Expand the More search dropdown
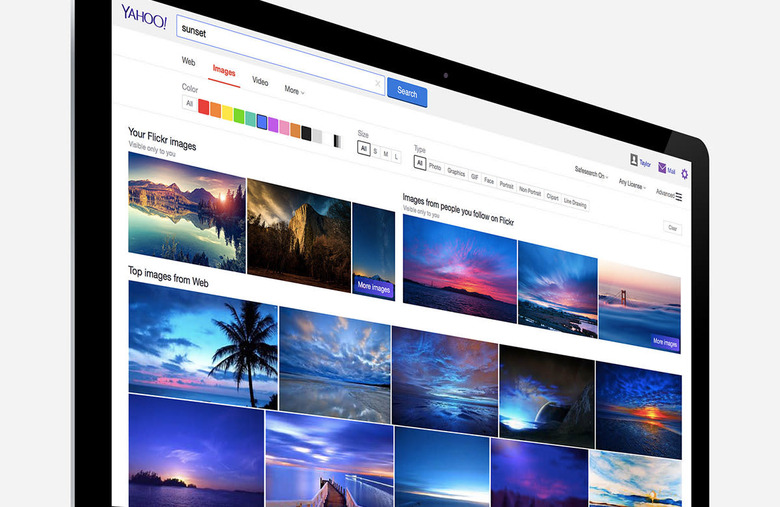Viewport: 780px width, 507px height. [294, 90]
